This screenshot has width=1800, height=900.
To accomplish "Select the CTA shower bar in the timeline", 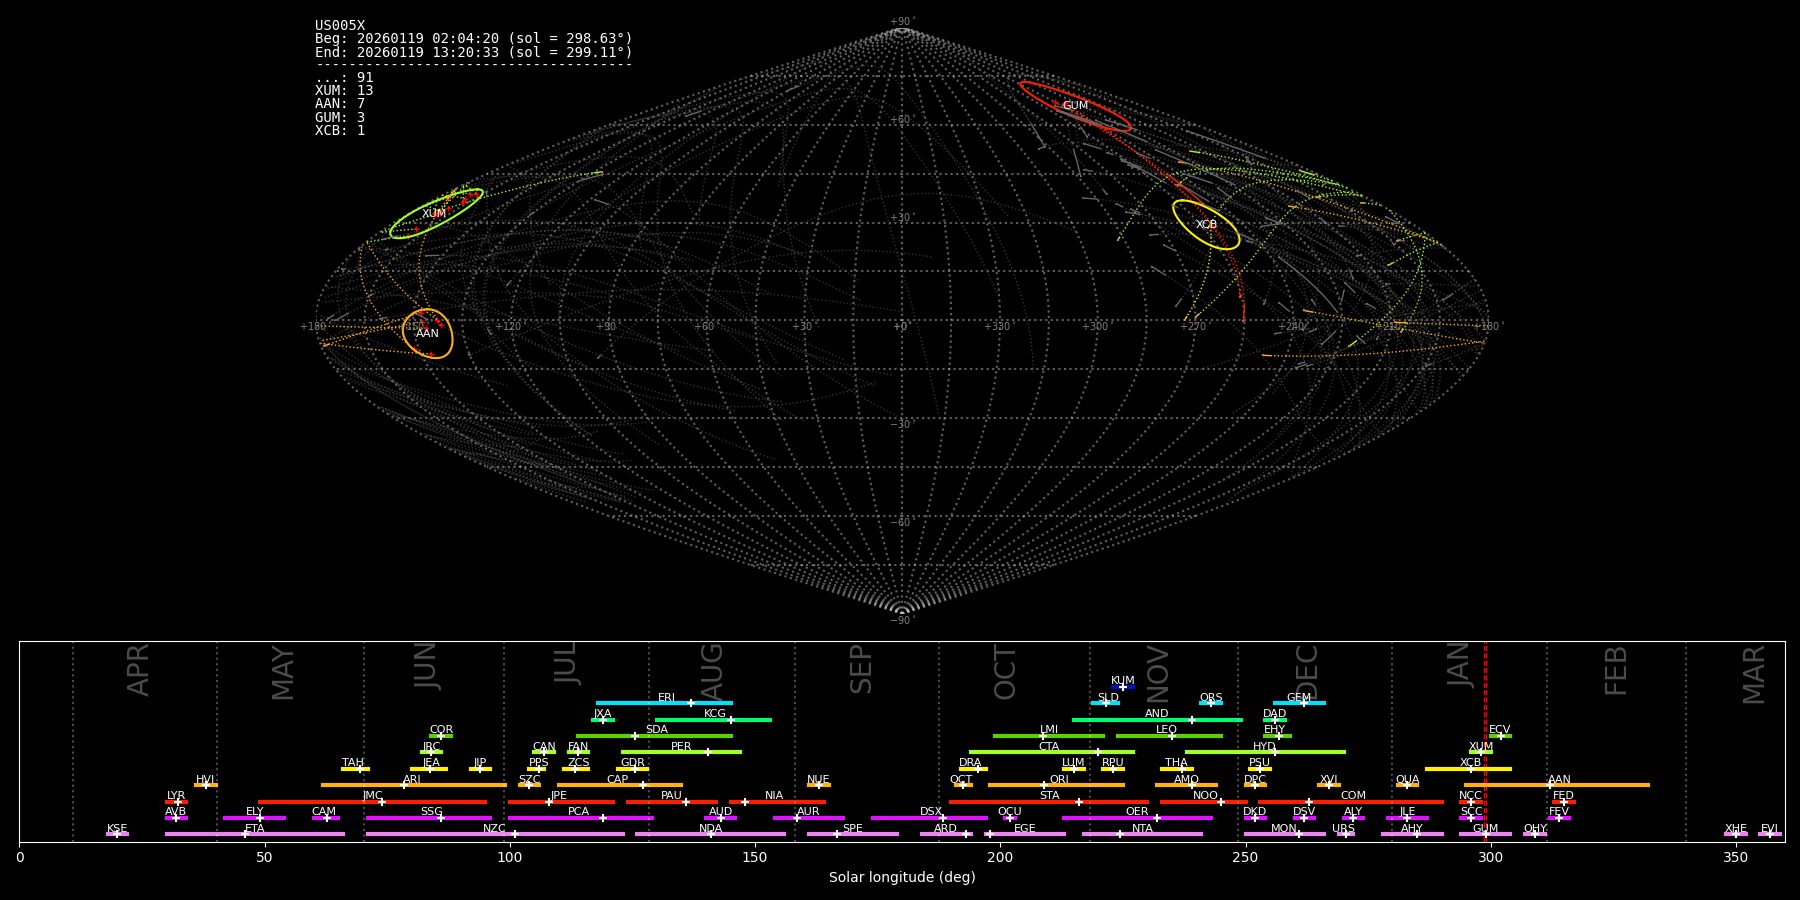I will pyautogui.click(x=1052, y=752).
